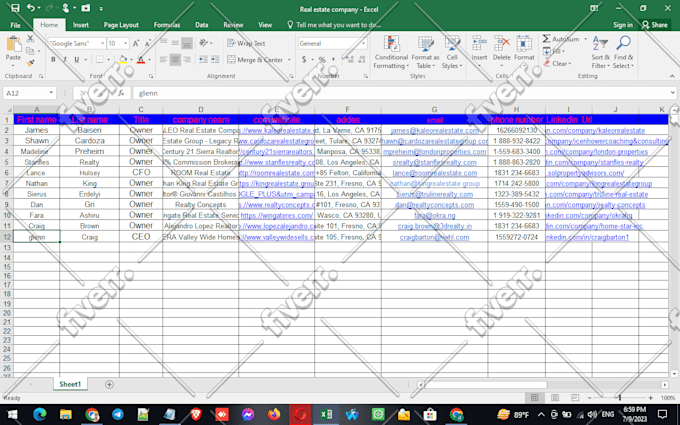Click the zoom slider handle

pyautogui.click(x=620, y=398)
